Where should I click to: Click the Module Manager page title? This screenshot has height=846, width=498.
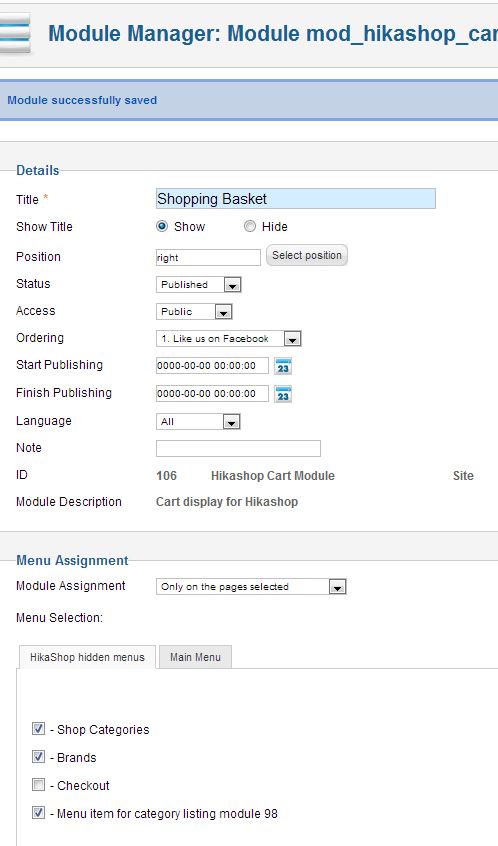272,33
